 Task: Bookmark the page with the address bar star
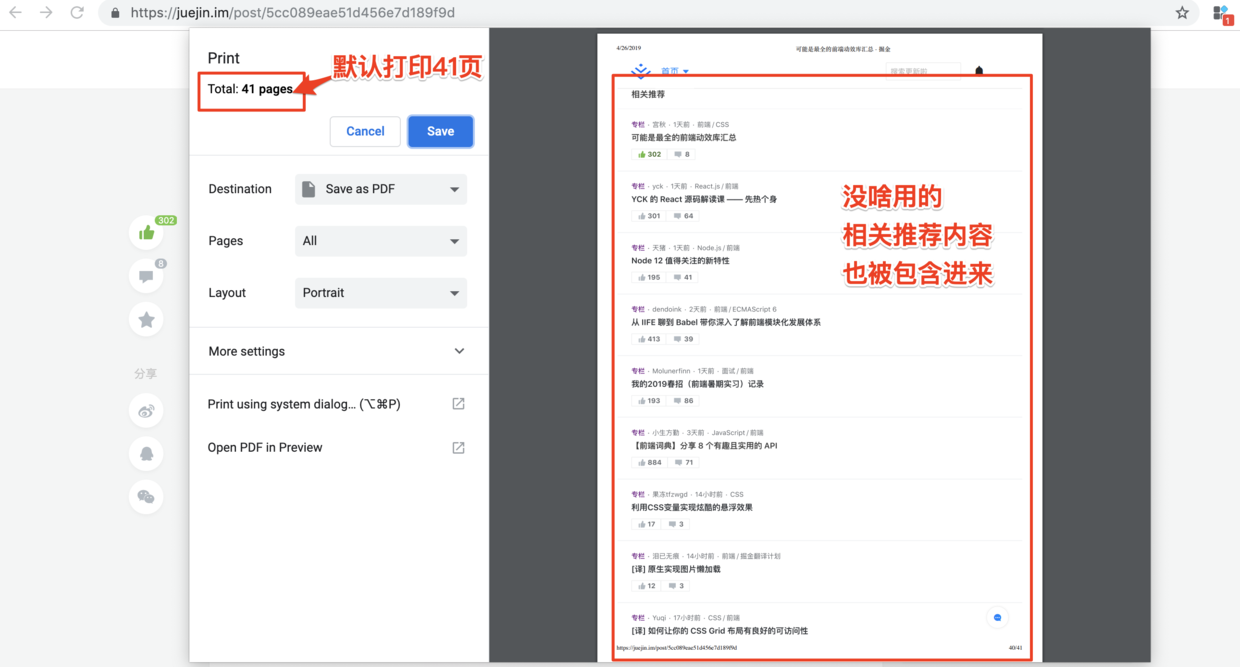point(1182,13)
